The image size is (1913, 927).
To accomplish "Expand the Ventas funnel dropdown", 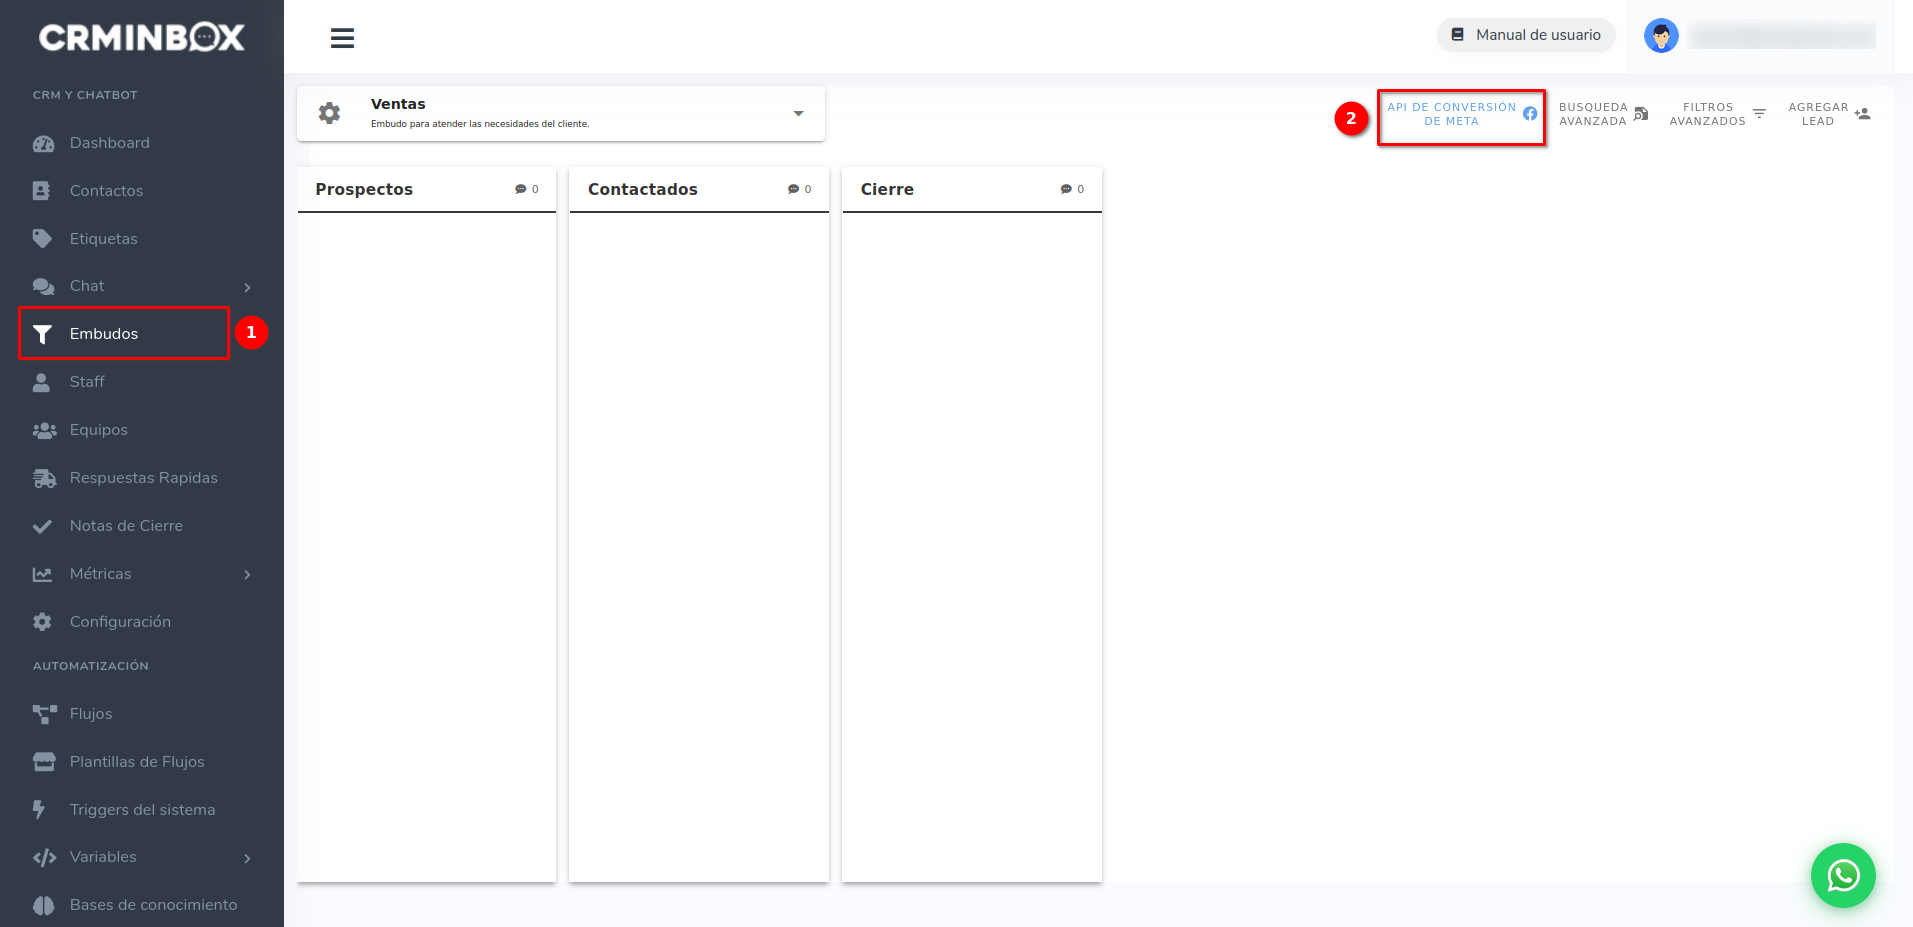I will point(798,113).
